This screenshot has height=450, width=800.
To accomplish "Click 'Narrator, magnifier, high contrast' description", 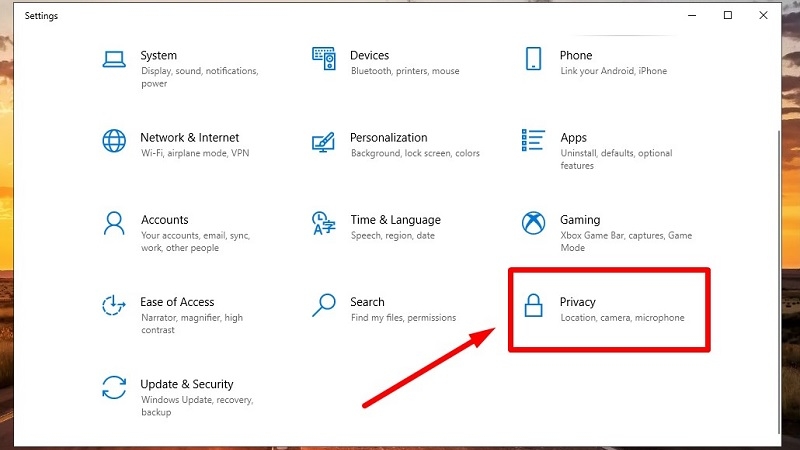I will click(192, 323).
